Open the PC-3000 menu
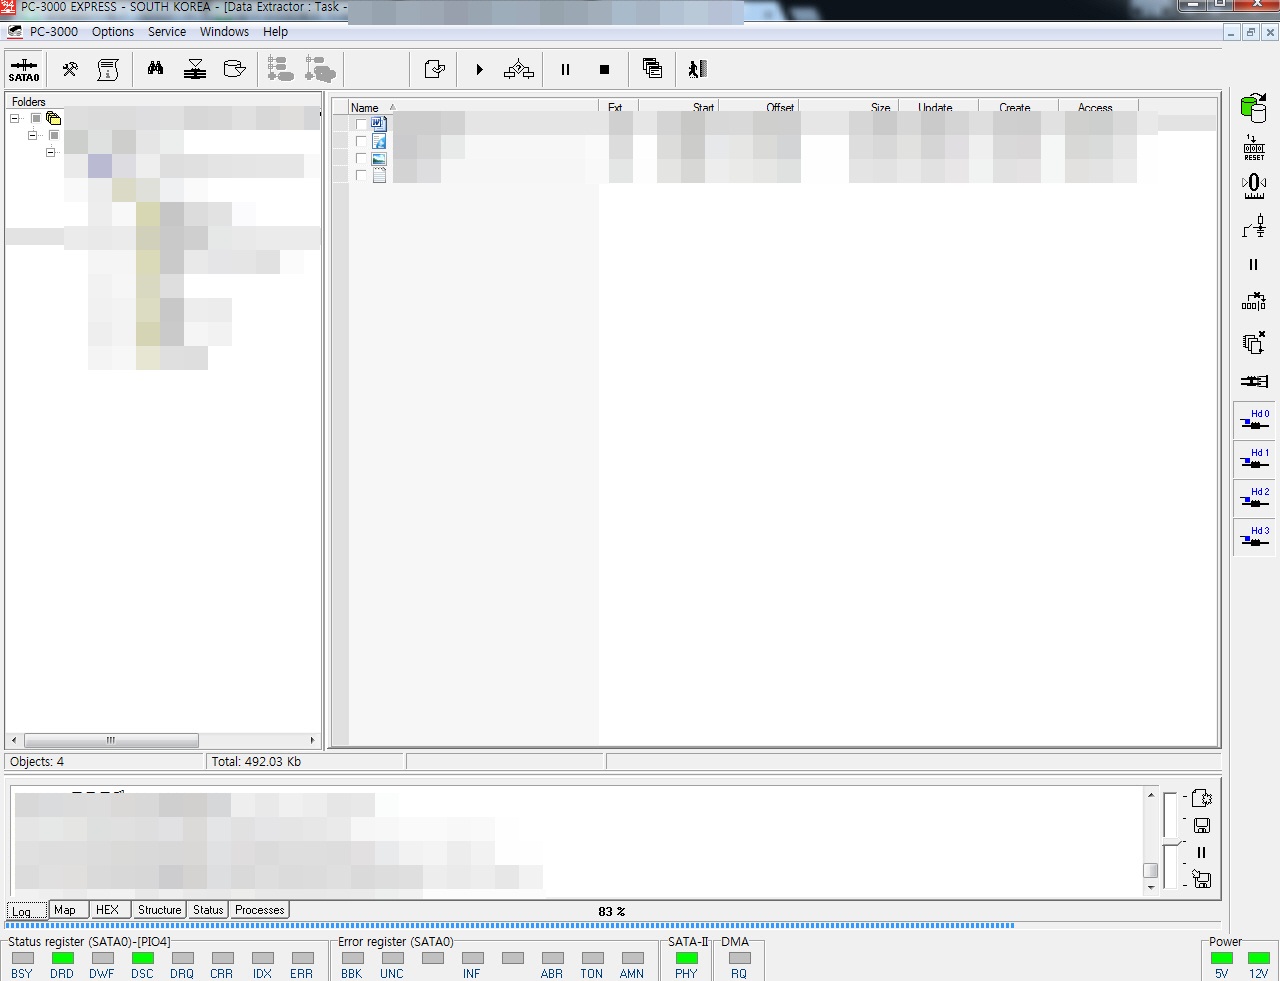This screenshot has height=981, width=1280. pos(54,32)
